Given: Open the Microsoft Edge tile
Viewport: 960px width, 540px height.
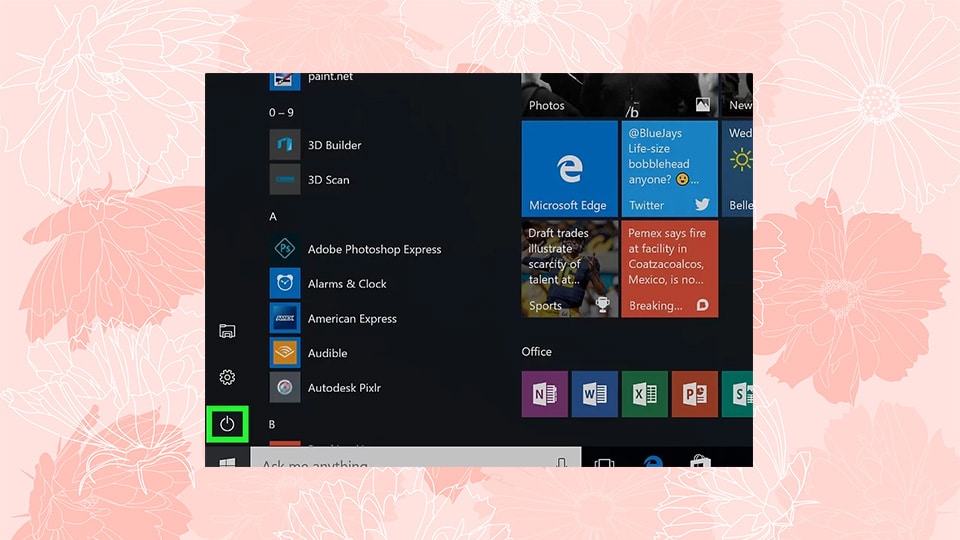Looking at the screenshot, I should click(569, 169).
